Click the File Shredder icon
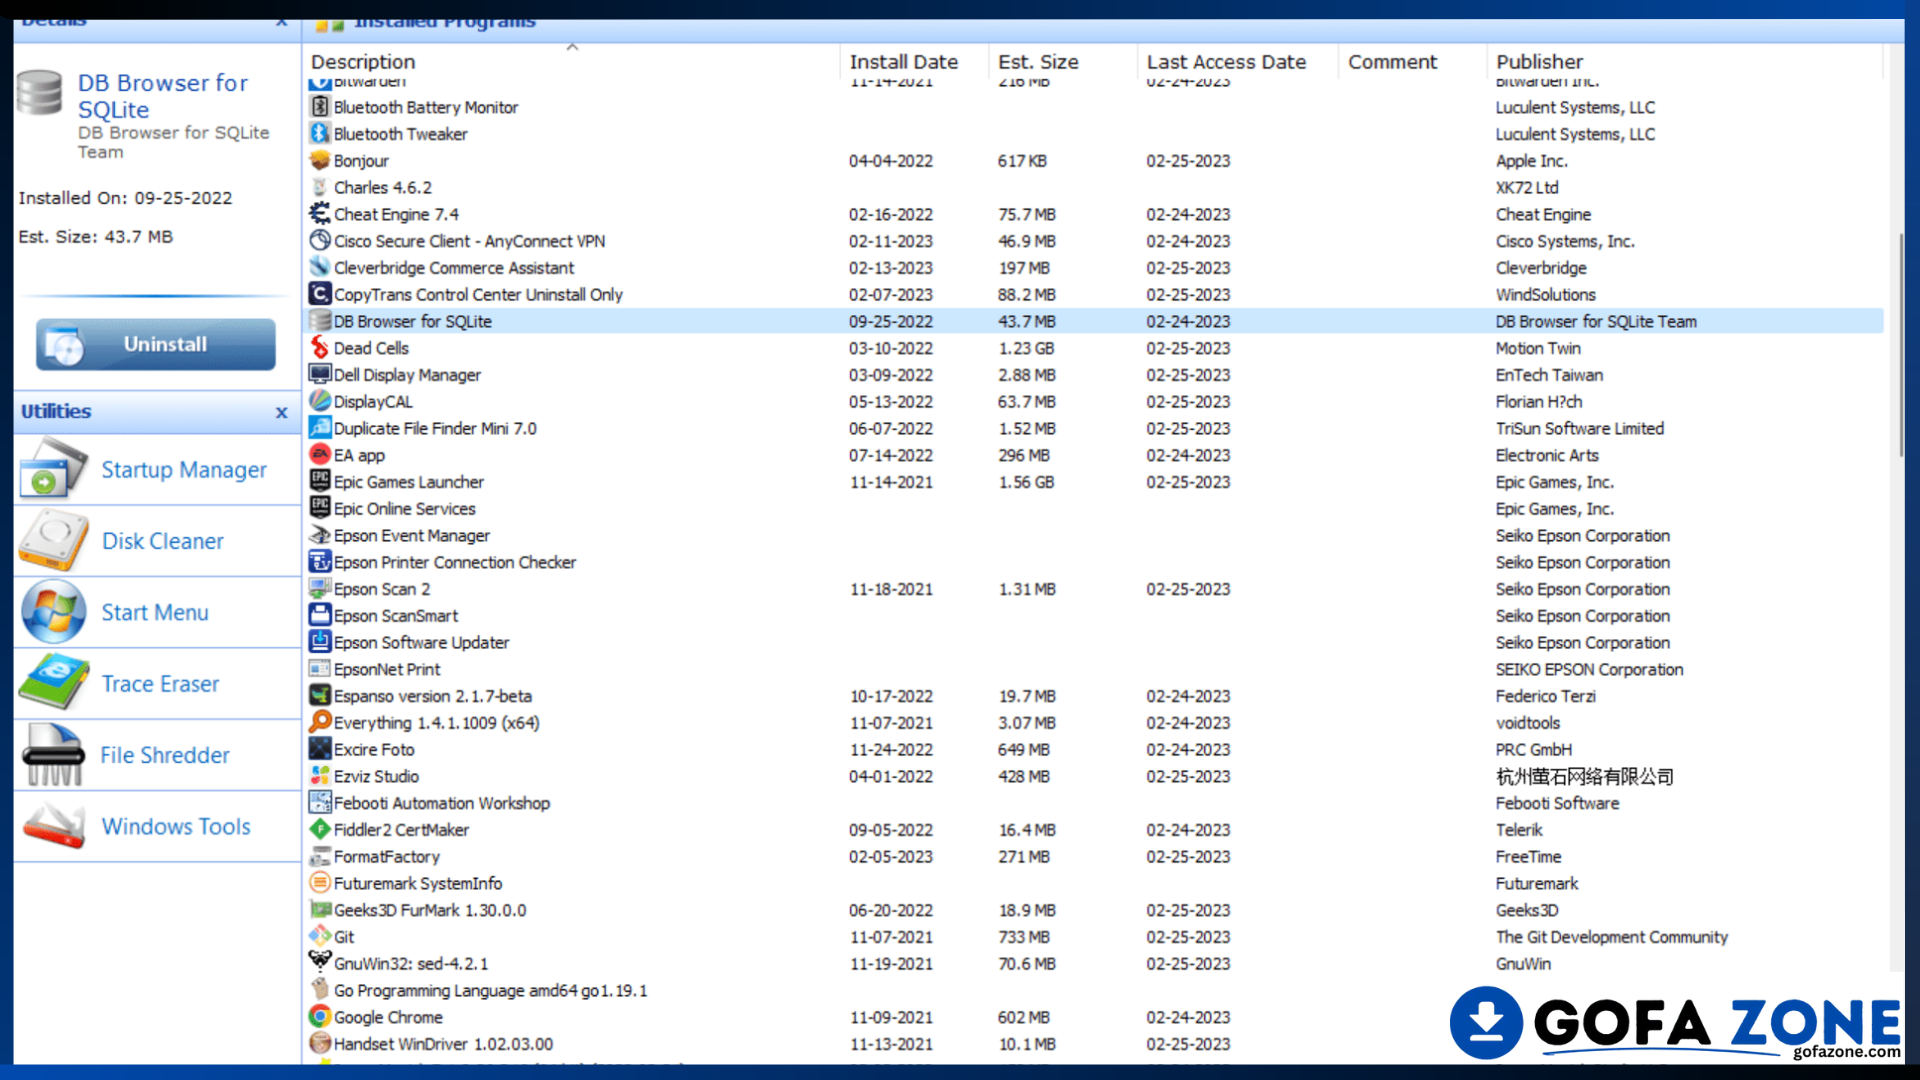The width and height of the screenshot is (1920, 1080). [x=53, y=755]
